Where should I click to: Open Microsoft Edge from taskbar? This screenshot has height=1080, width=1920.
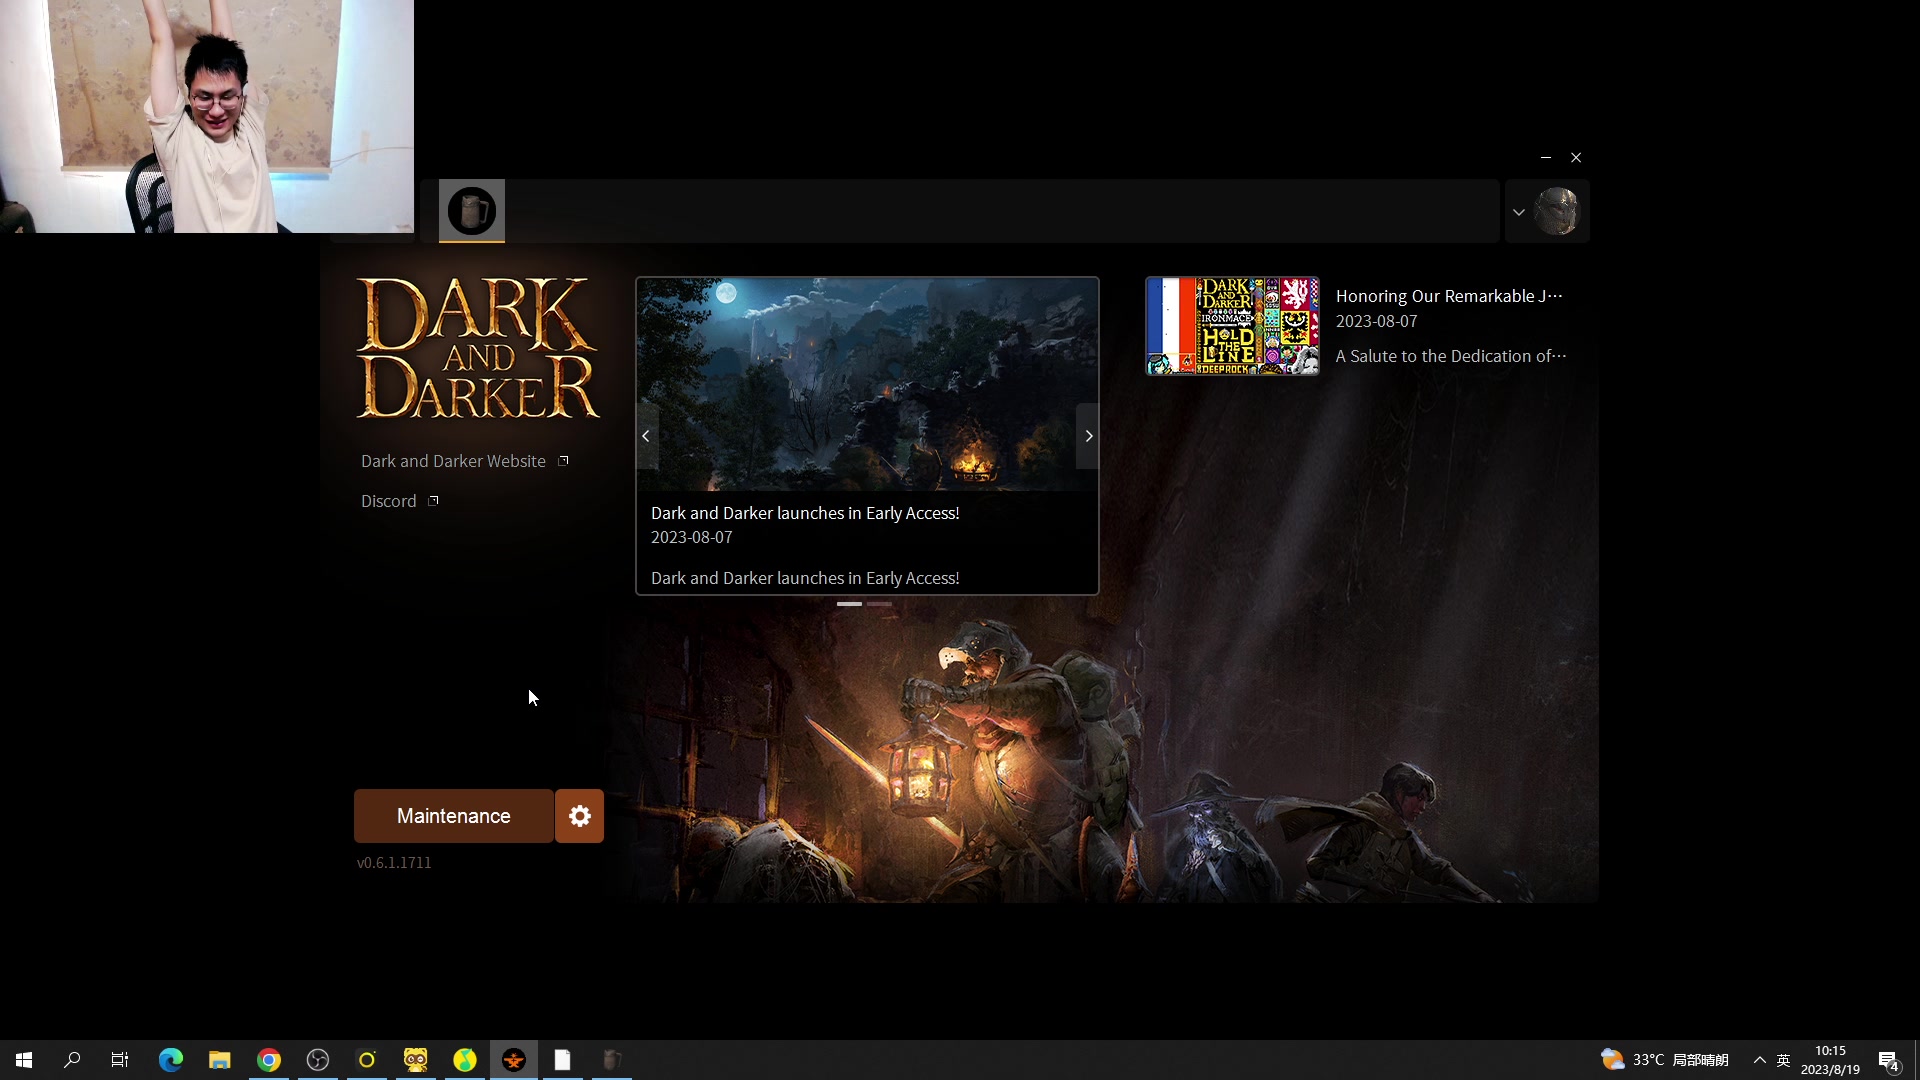[171, 1060]
